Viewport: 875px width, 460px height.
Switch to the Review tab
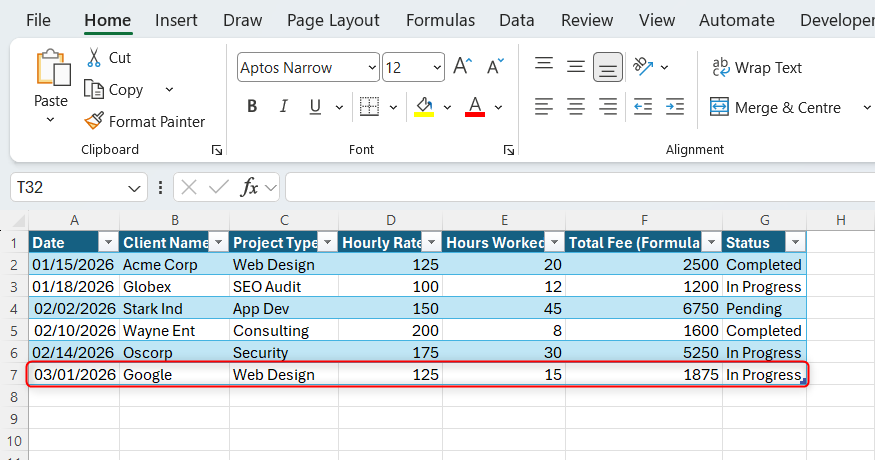tap(587, 21)
